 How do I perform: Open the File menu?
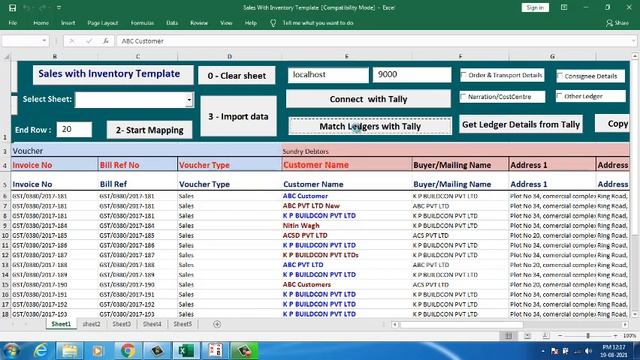click(13, 23)
